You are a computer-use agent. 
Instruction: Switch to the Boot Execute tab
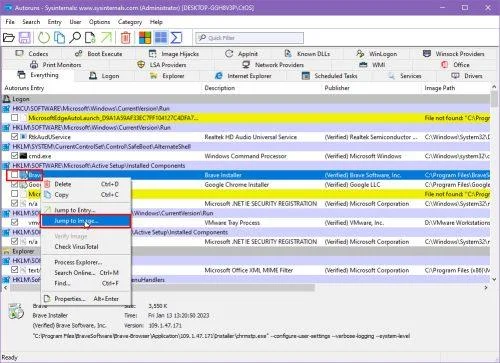click(x=98, y=54)
